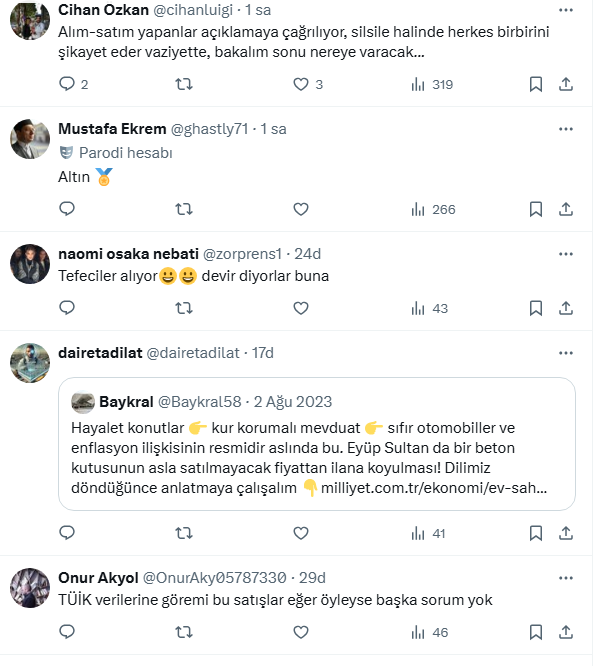Reply to Cihan Ozkan's tweet
609x666 pixels.
tap(68, 85)
